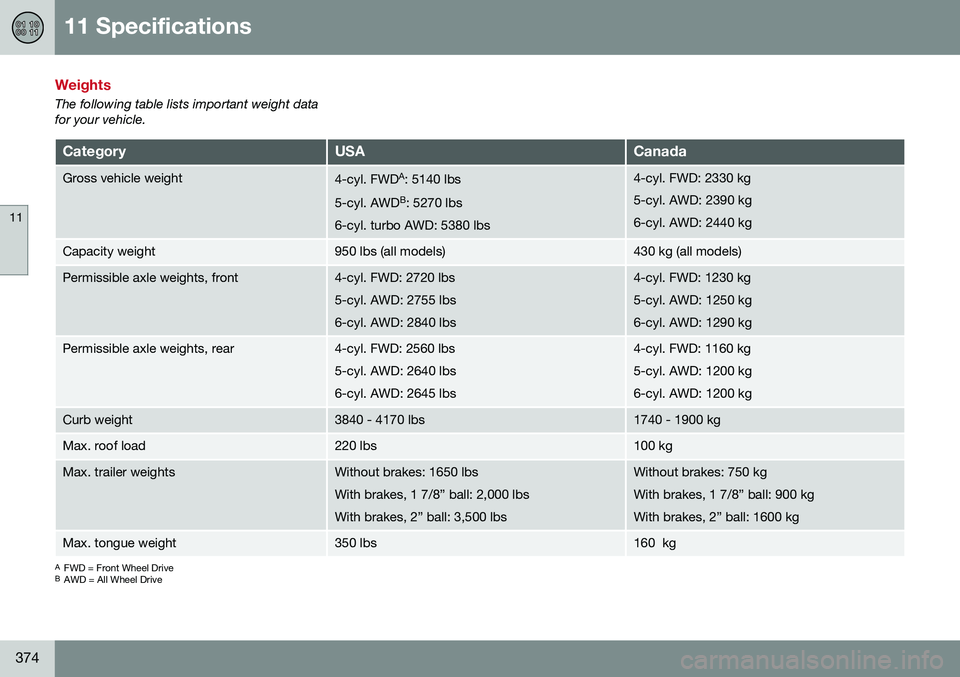
Task: Click '6-cyl. turbo AWD: 5380 lbs' value
Action: [412, 225]
